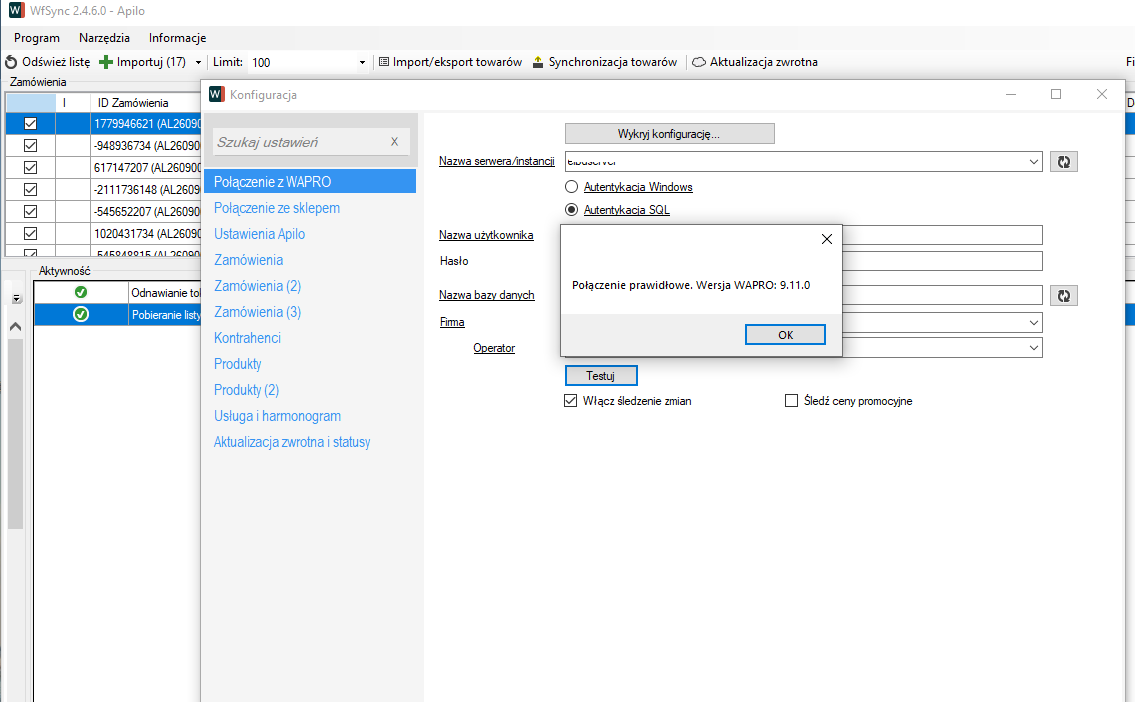This screenshot has height=702, width=1135.
Task: Click the Pobieranie listy activity row
Action: coord(117,314)
